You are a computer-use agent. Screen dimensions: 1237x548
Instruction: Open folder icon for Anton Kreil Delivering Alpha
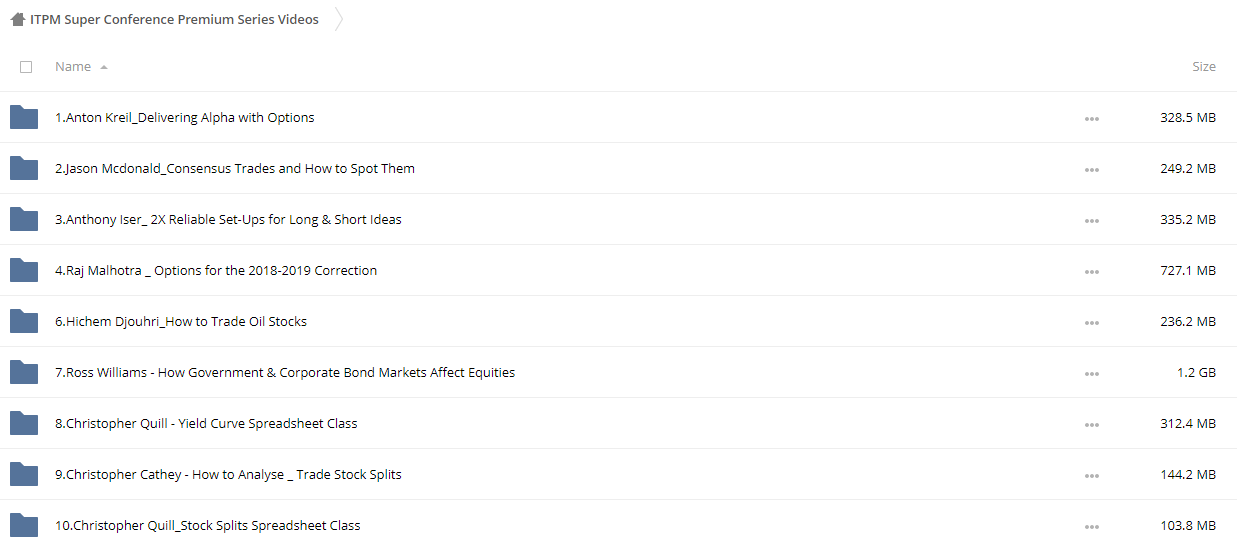24,117
